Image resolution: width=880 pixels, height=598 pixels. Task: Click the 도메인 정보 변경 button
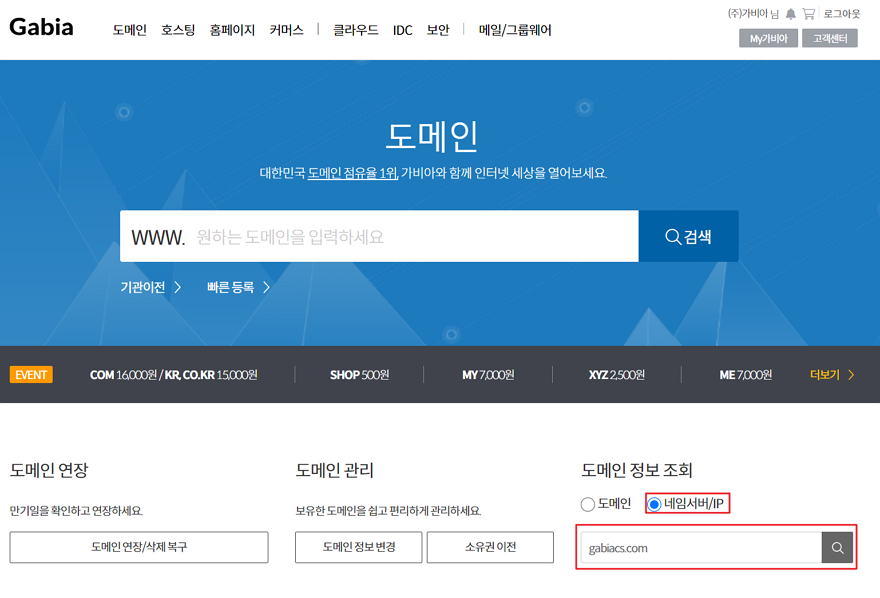pos(359,547)
